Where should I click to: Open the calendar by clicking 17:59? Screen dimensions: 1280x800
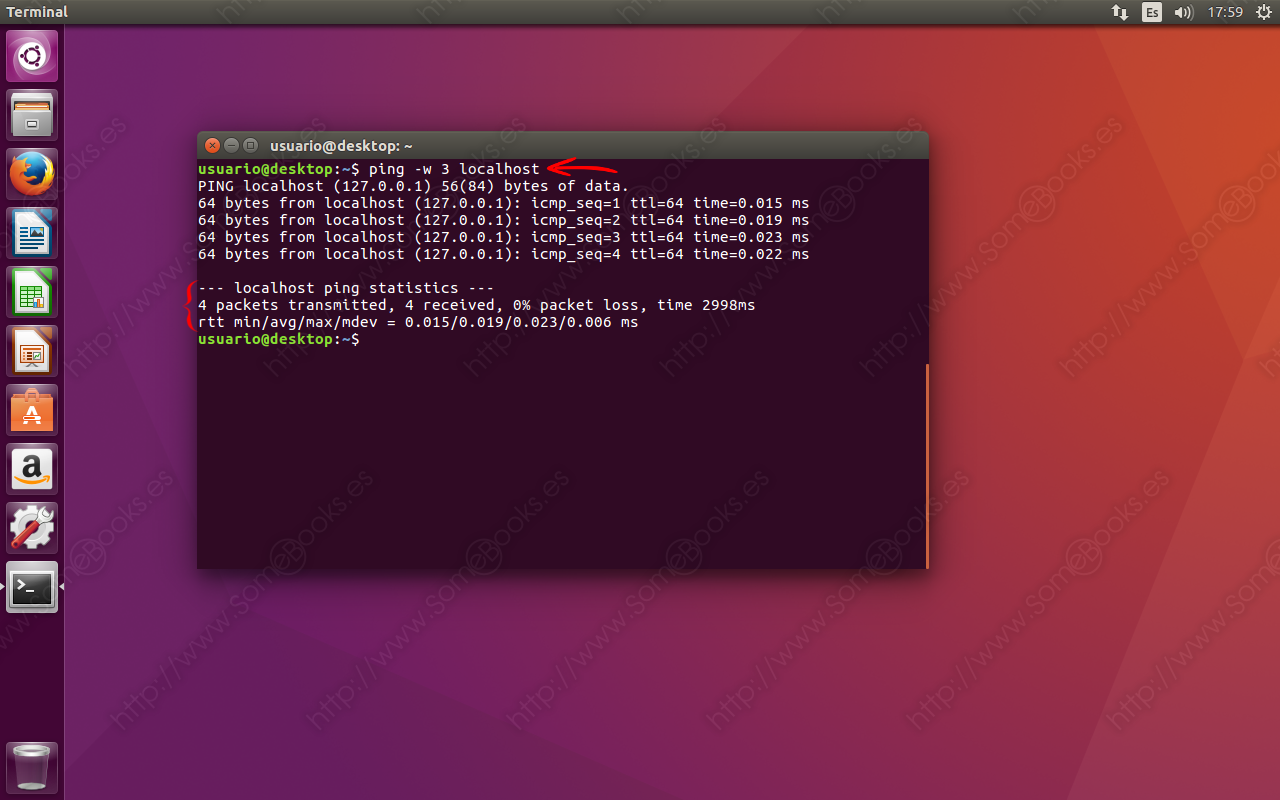[1224, 12]
